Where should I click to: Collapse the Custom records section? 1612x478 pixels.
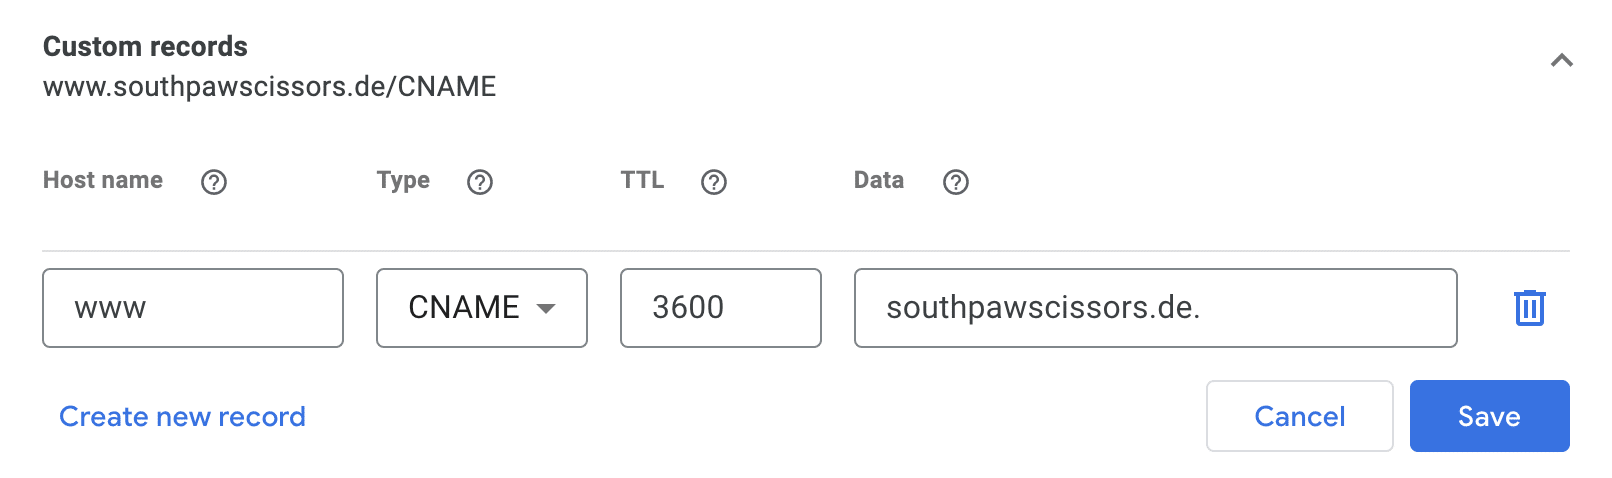1561,61
